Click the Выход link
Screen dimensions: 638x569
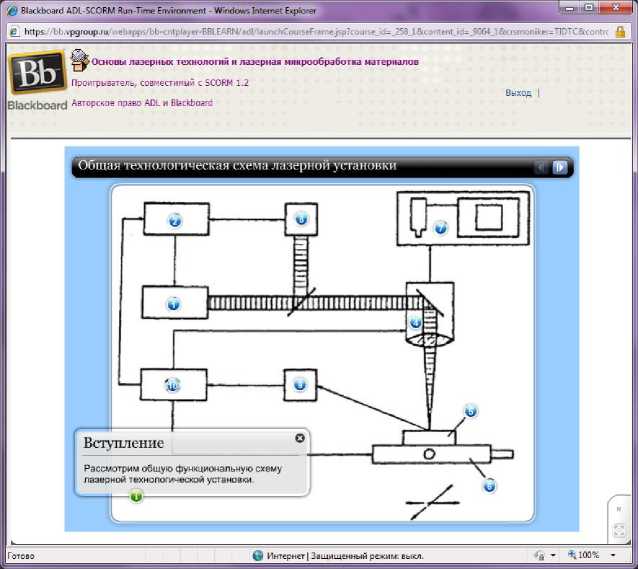[x=518, y=92]
